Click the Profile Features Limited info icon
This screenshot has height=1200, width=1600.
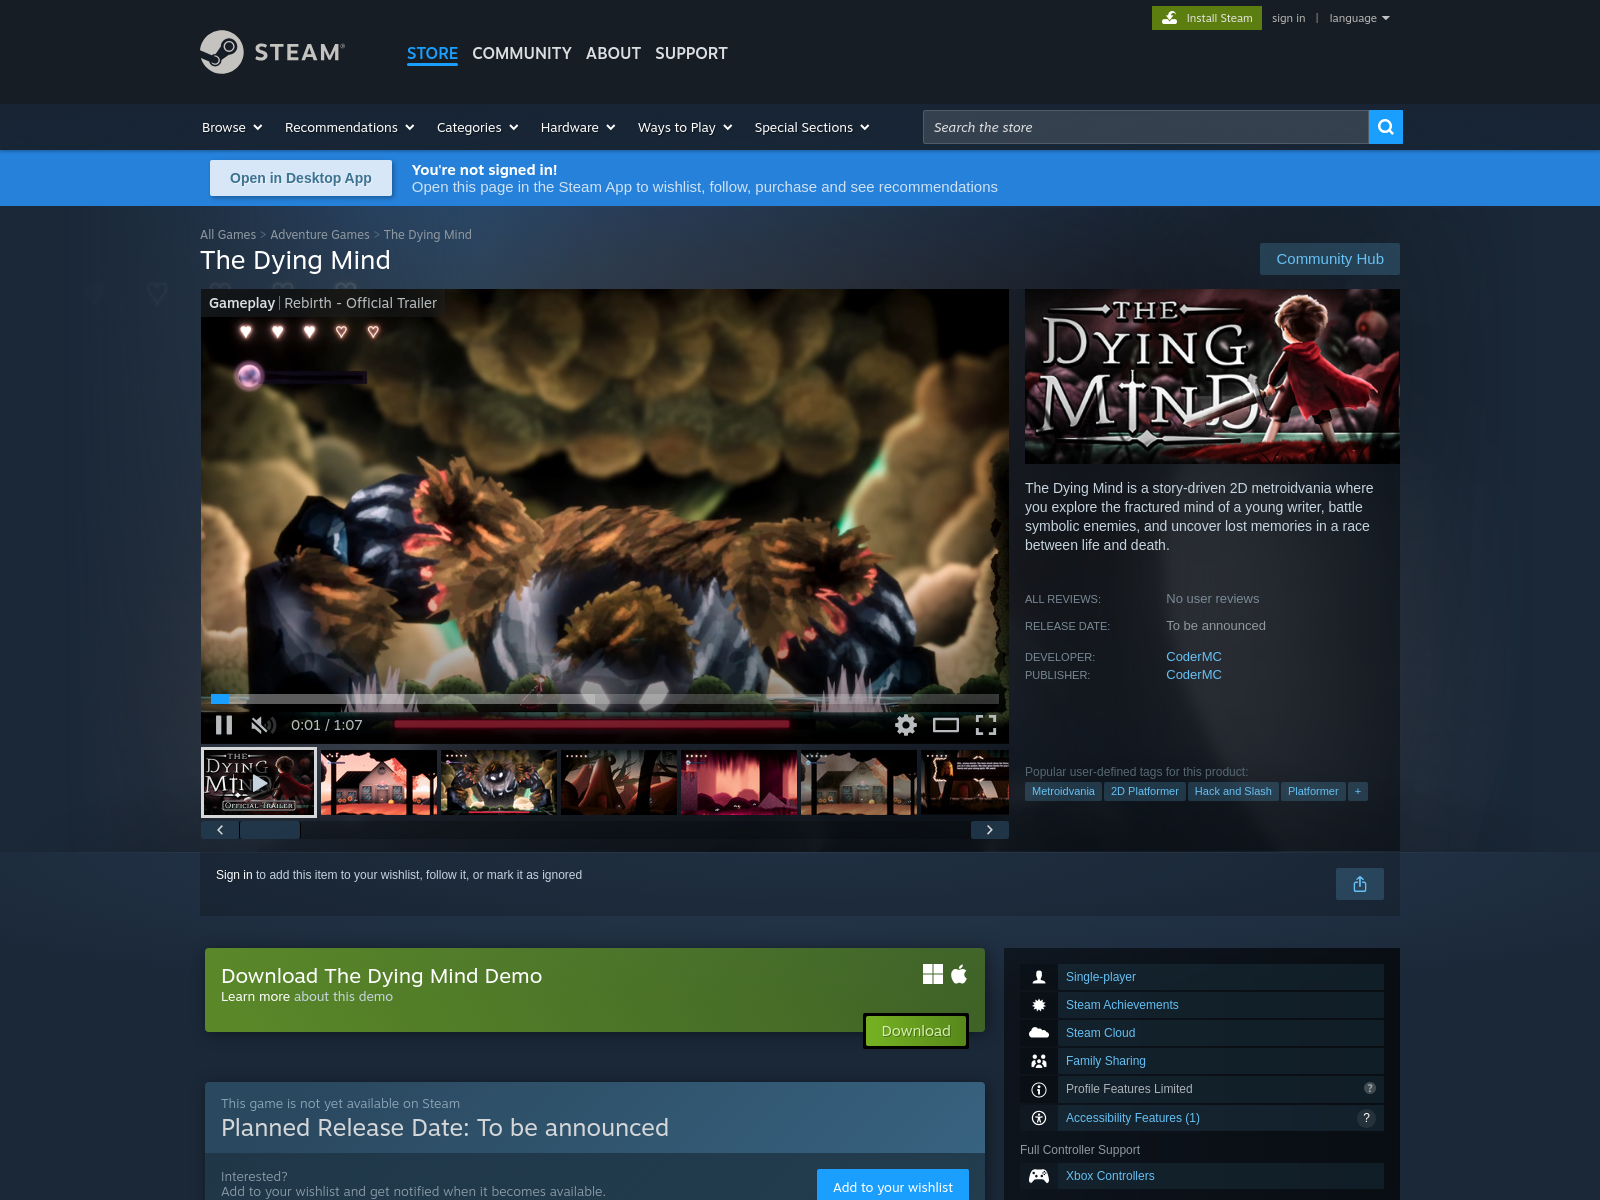[x=1039, y=1089]
